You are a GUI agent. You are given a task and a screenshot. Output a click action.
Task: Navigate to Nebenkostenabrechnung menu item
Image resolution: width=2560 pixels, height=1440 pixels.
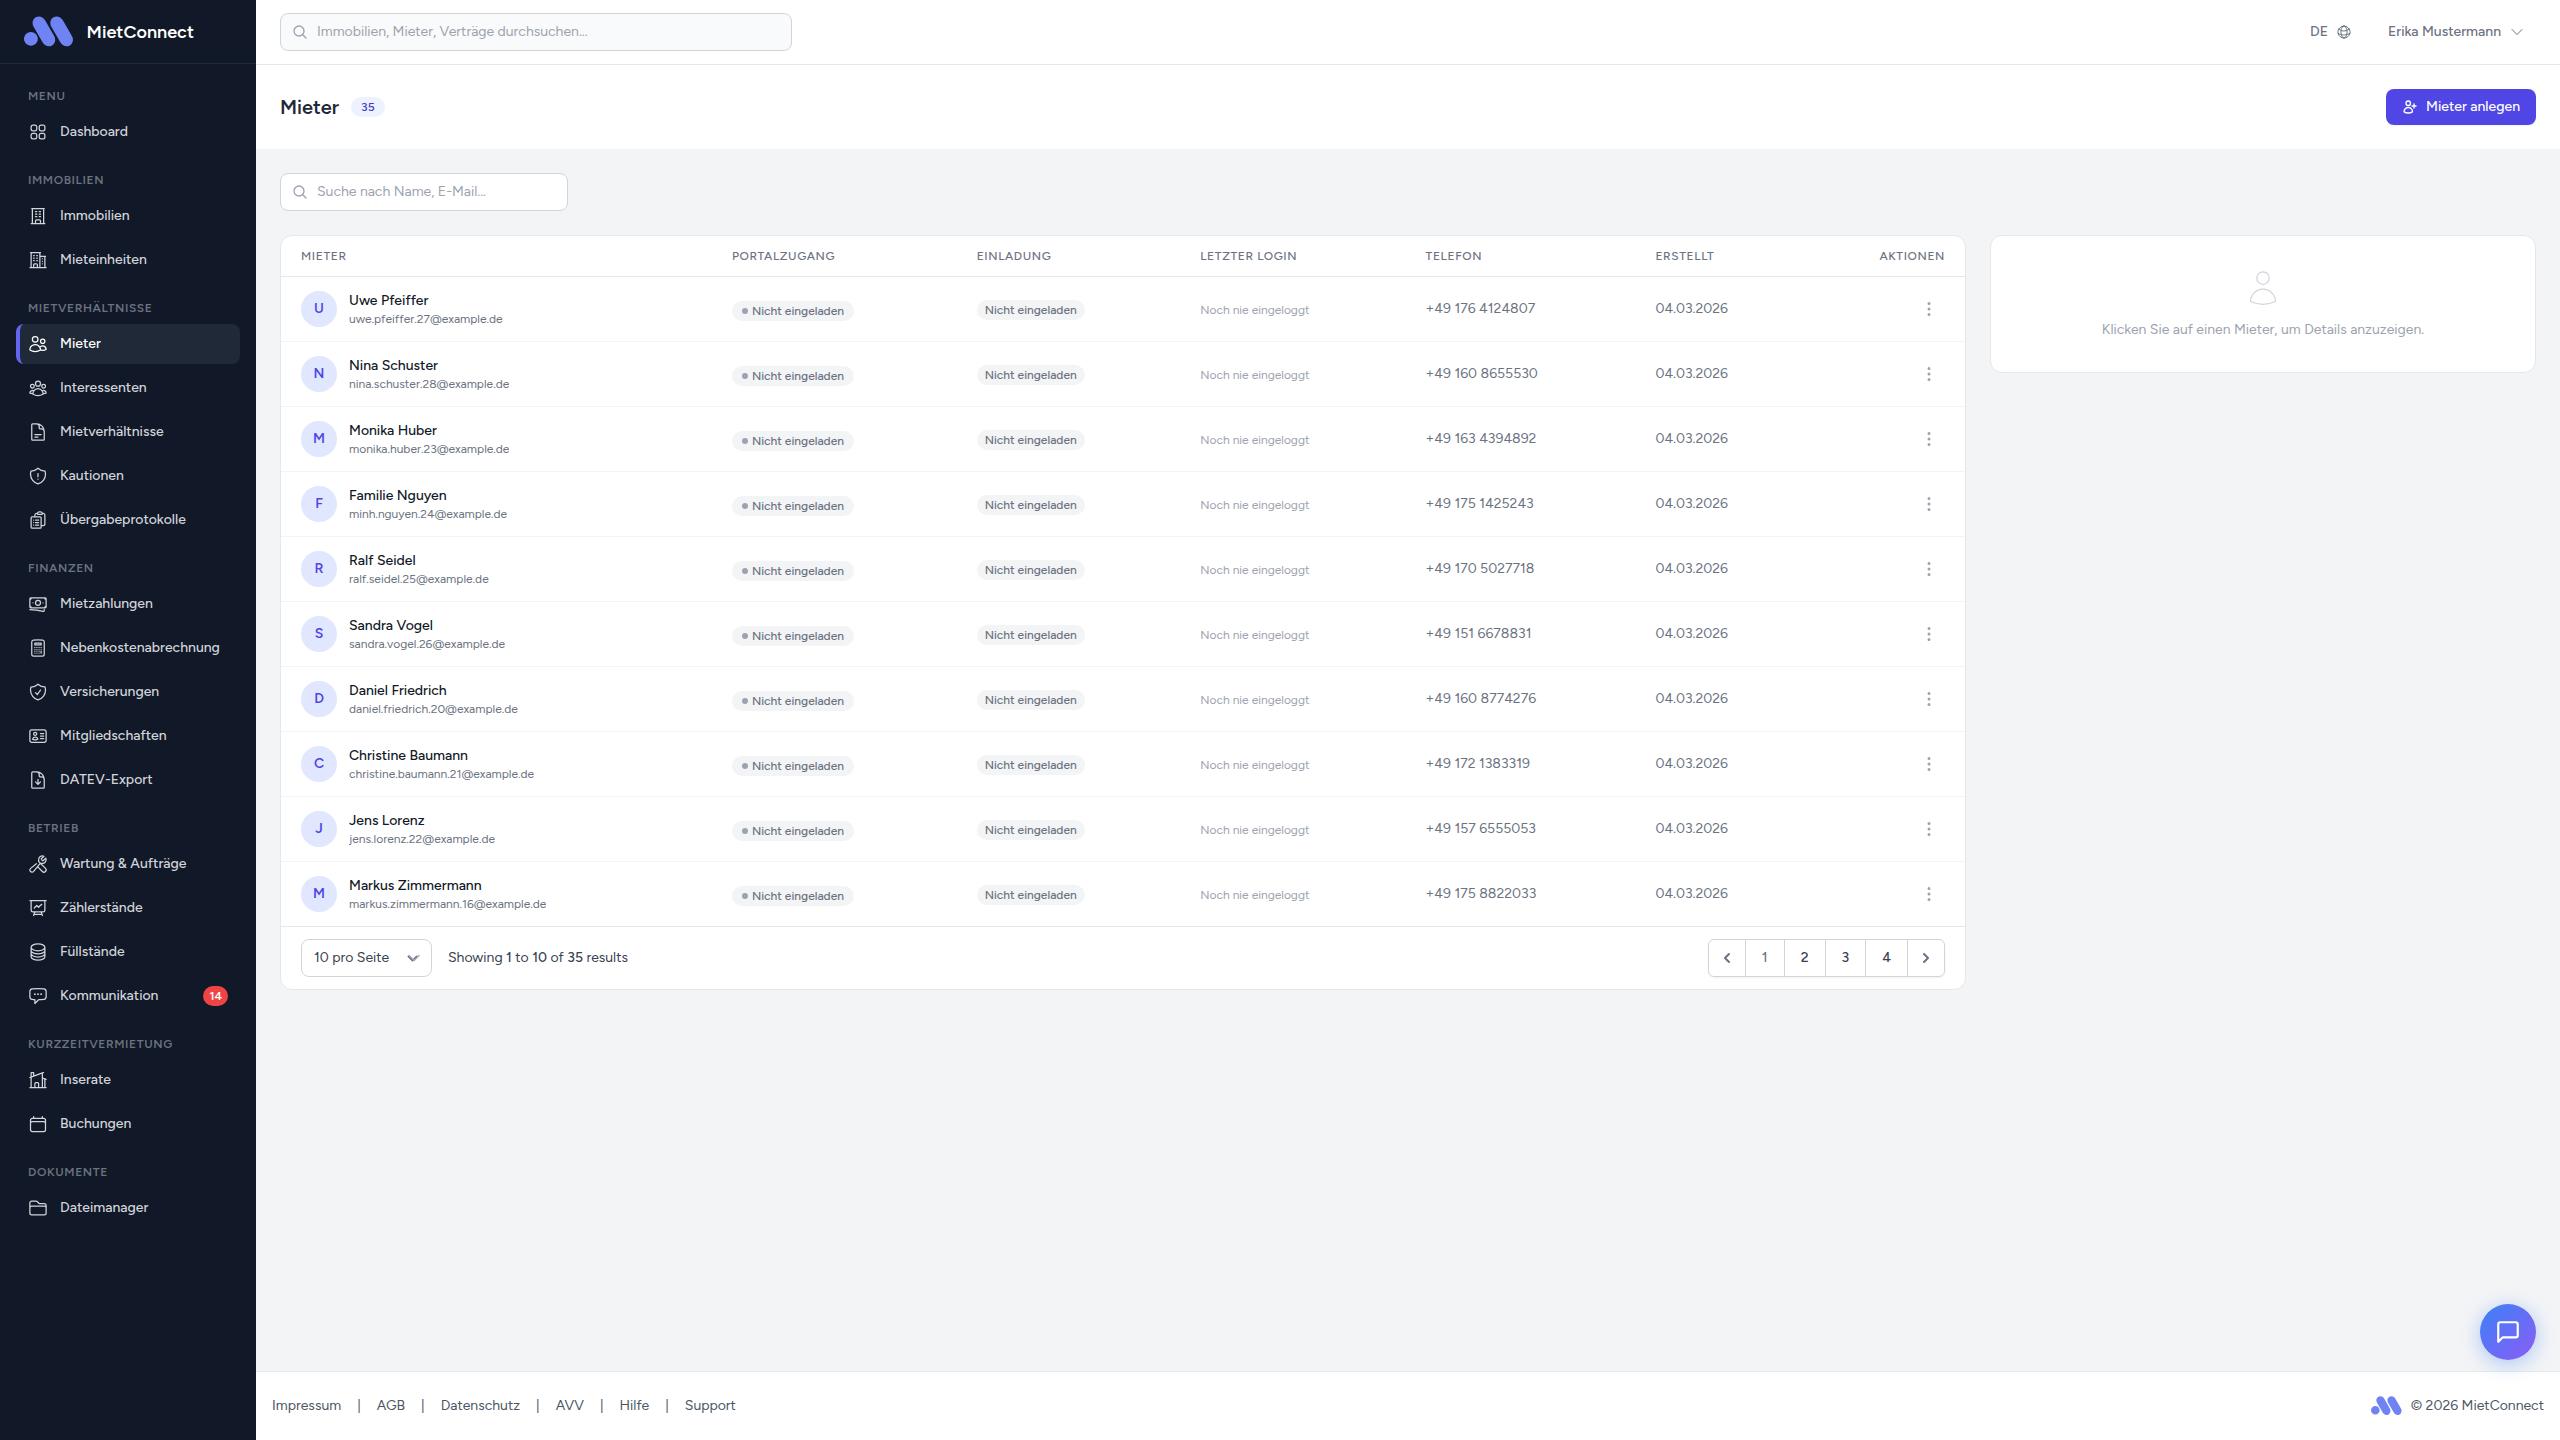pyautogui.click(x=139, y=647)
